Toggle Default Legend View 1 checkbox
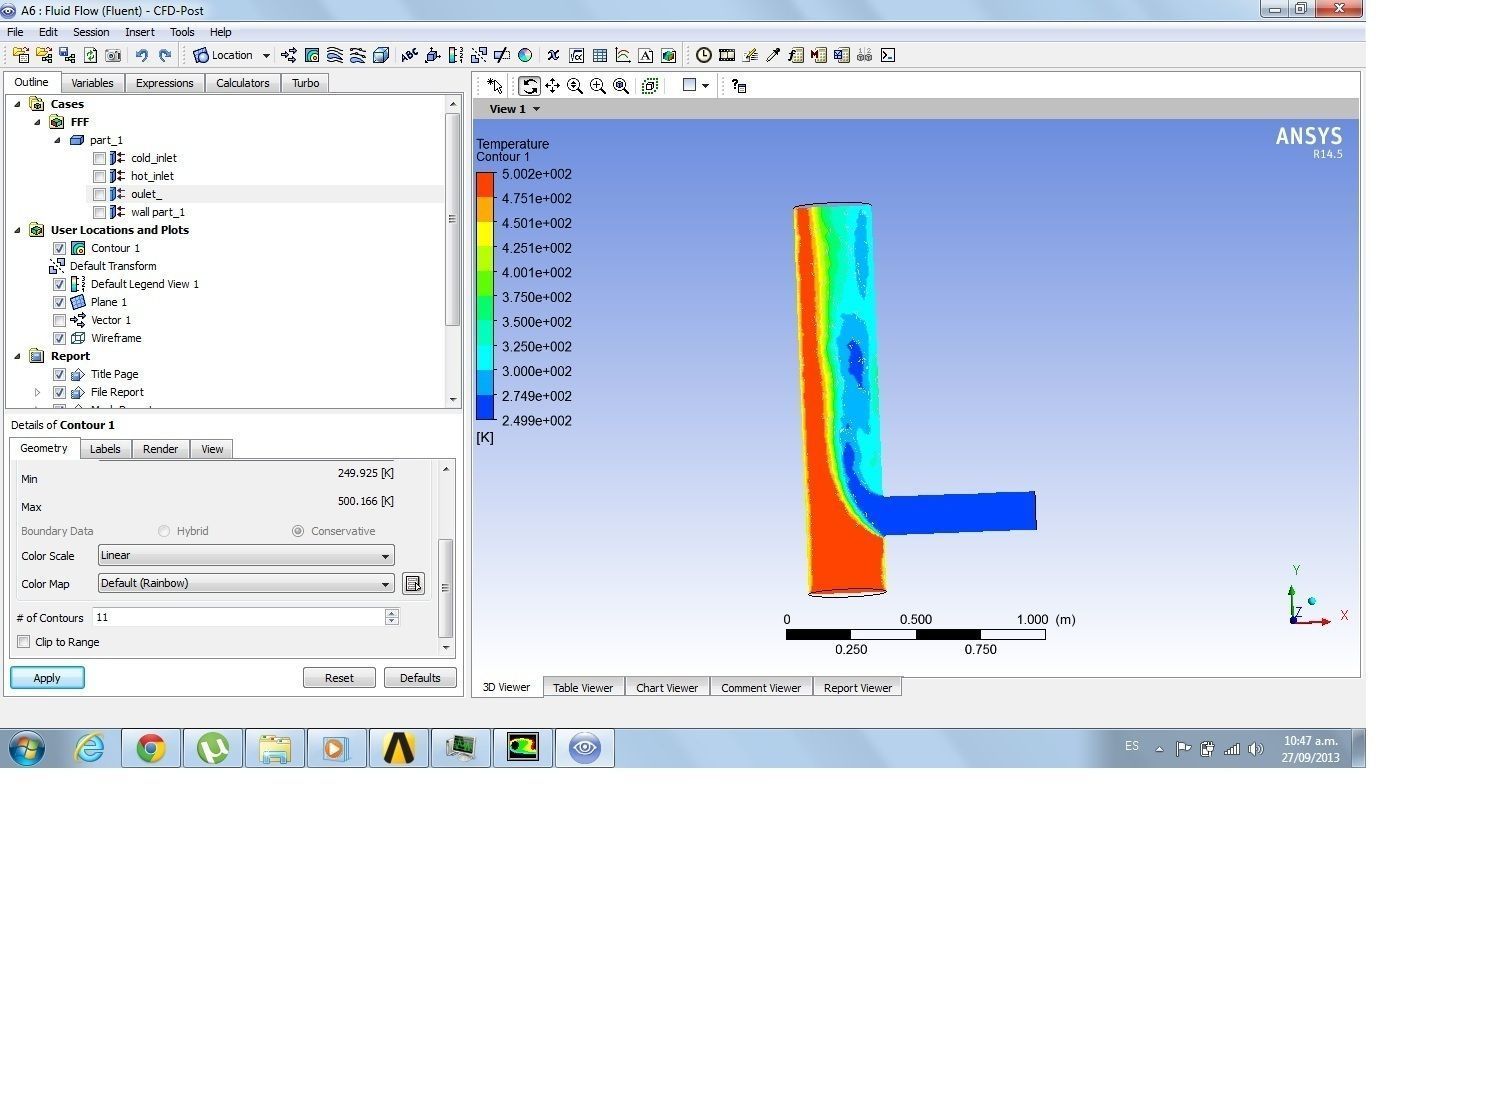1496x1114 pixels. (59, 284)
